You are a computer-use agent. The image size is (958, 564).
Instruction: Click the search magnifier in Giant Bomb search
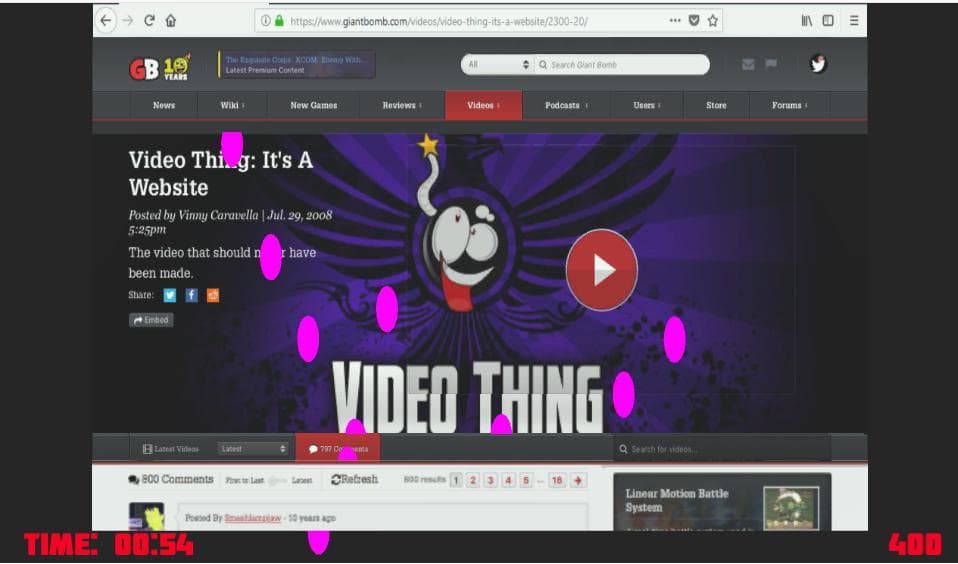[x=543, y=65]
